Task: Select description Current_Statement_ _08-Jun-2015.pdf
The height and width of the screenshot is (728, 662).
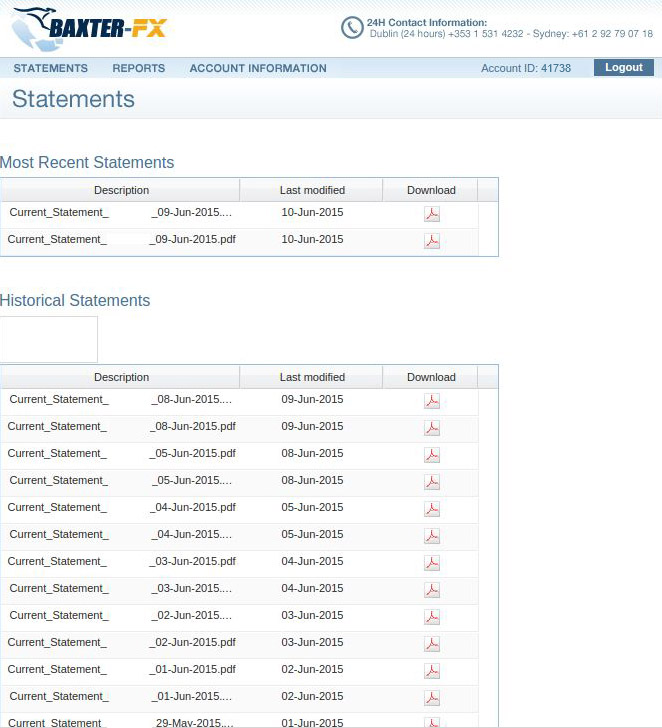Action: click(x=122, y=427)
